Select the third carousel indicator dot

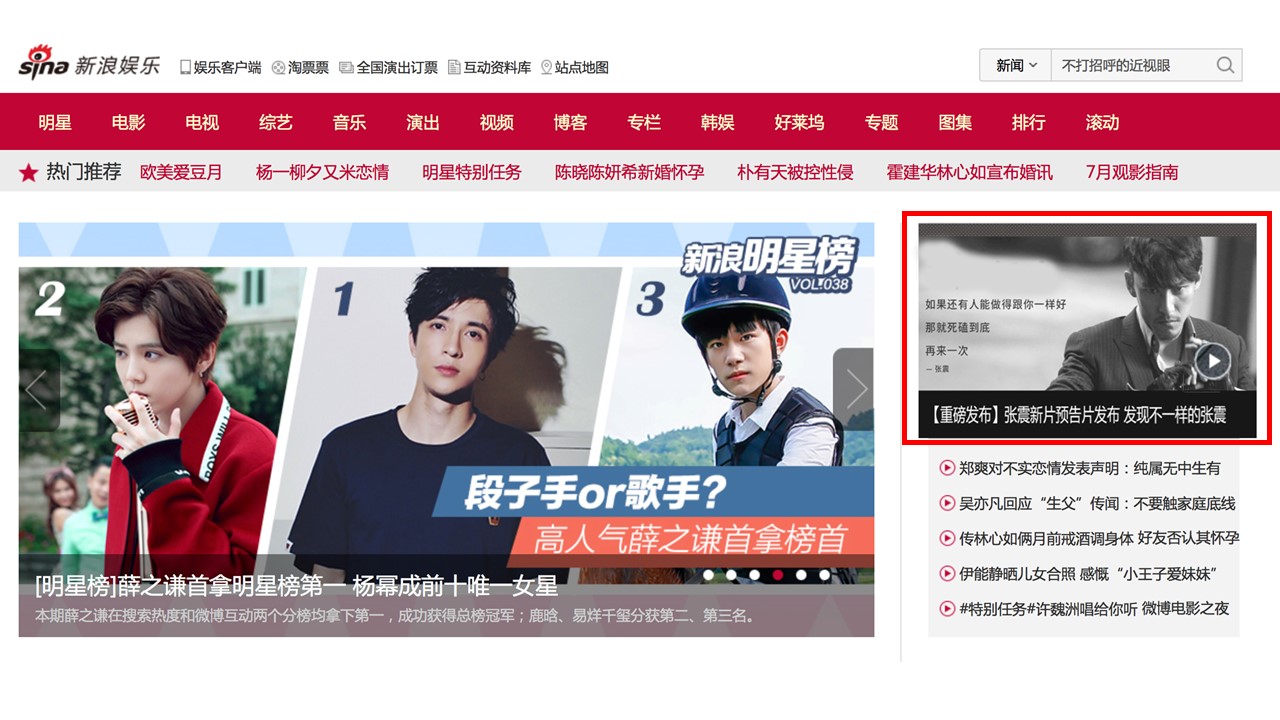pyautogui.click(x=754, y=575)
